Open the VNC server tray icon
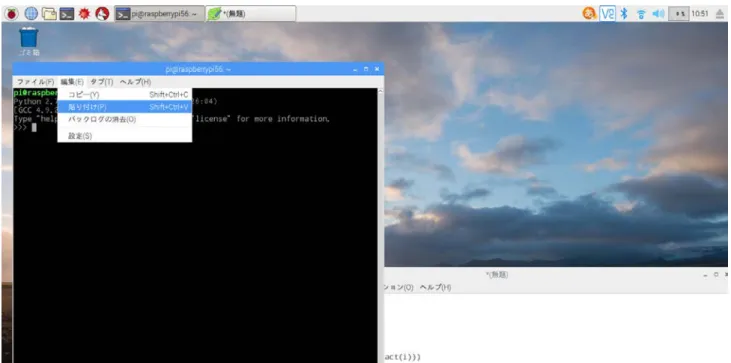This screenshot has width=731, height=363. click(x=607, y=14)
